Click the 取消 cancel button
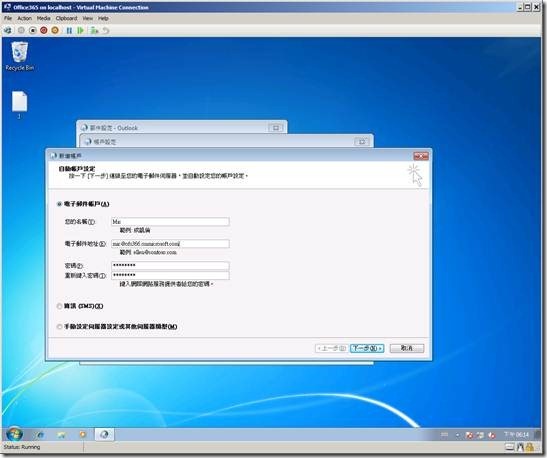This screenshot has width=547, height=458. pyautogui.click(x=407, y=348)
